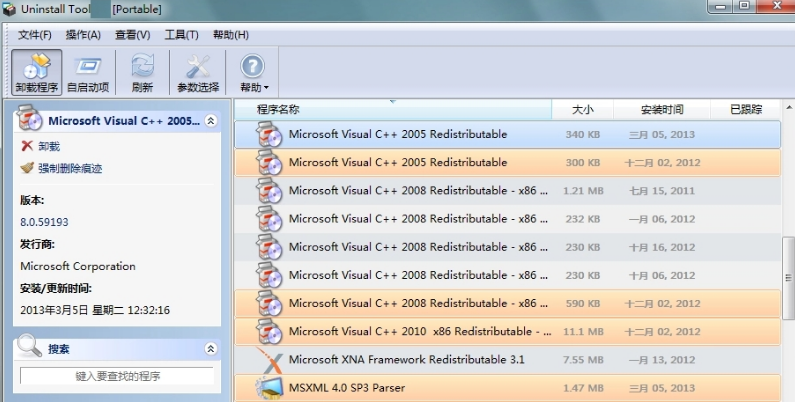Open the 文件(F) menu
This screenshot has height=402, width=795.
[x=34, y=35]
